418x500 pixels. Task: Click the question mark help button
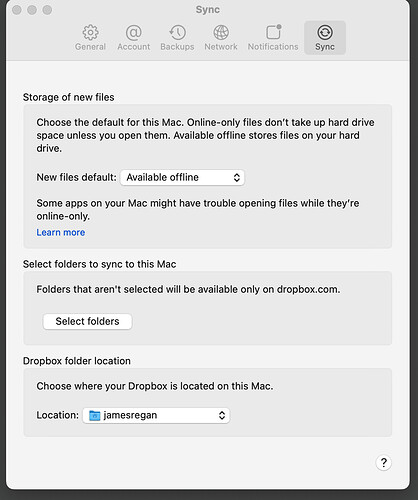[x=384, y=463]
